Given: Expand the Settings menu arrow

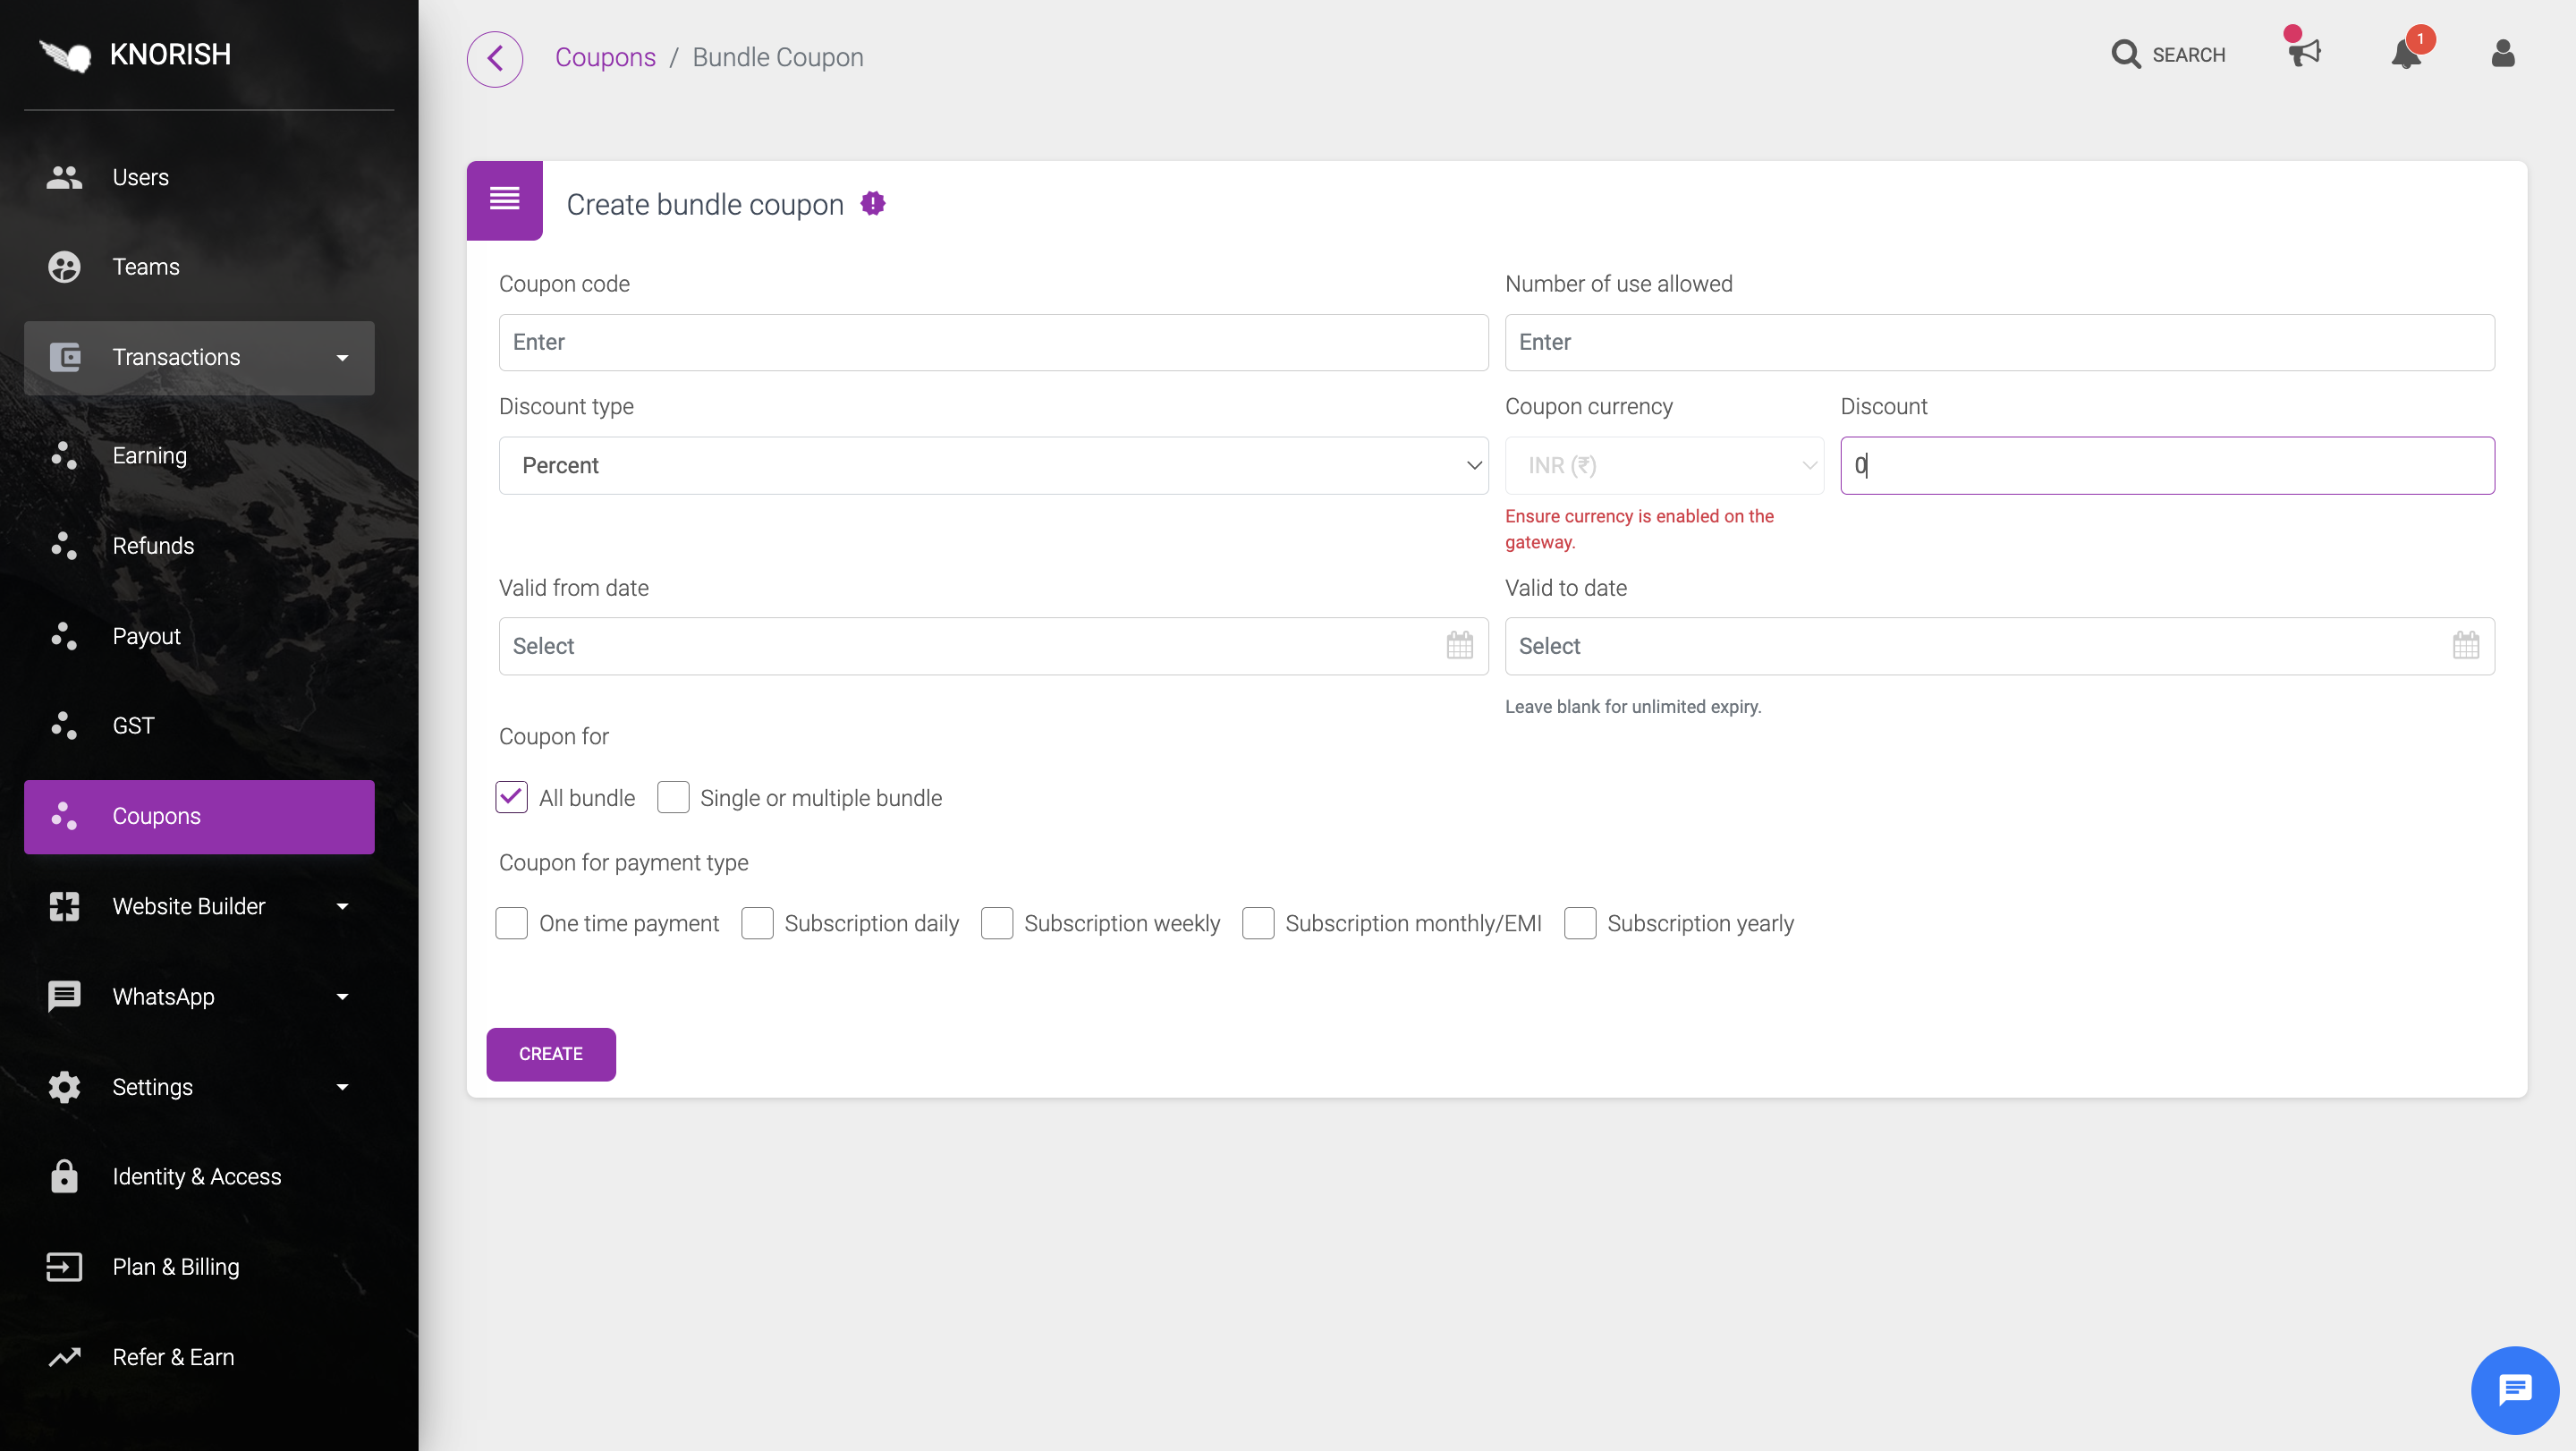Looking at the screenshot, I should [x=342, y=1087].
